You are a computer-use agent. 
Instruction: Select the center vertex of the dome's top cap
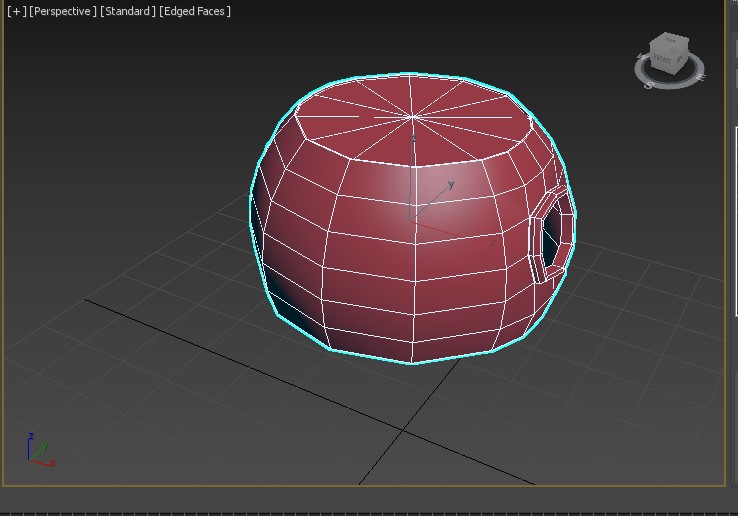tap(412, 118)
